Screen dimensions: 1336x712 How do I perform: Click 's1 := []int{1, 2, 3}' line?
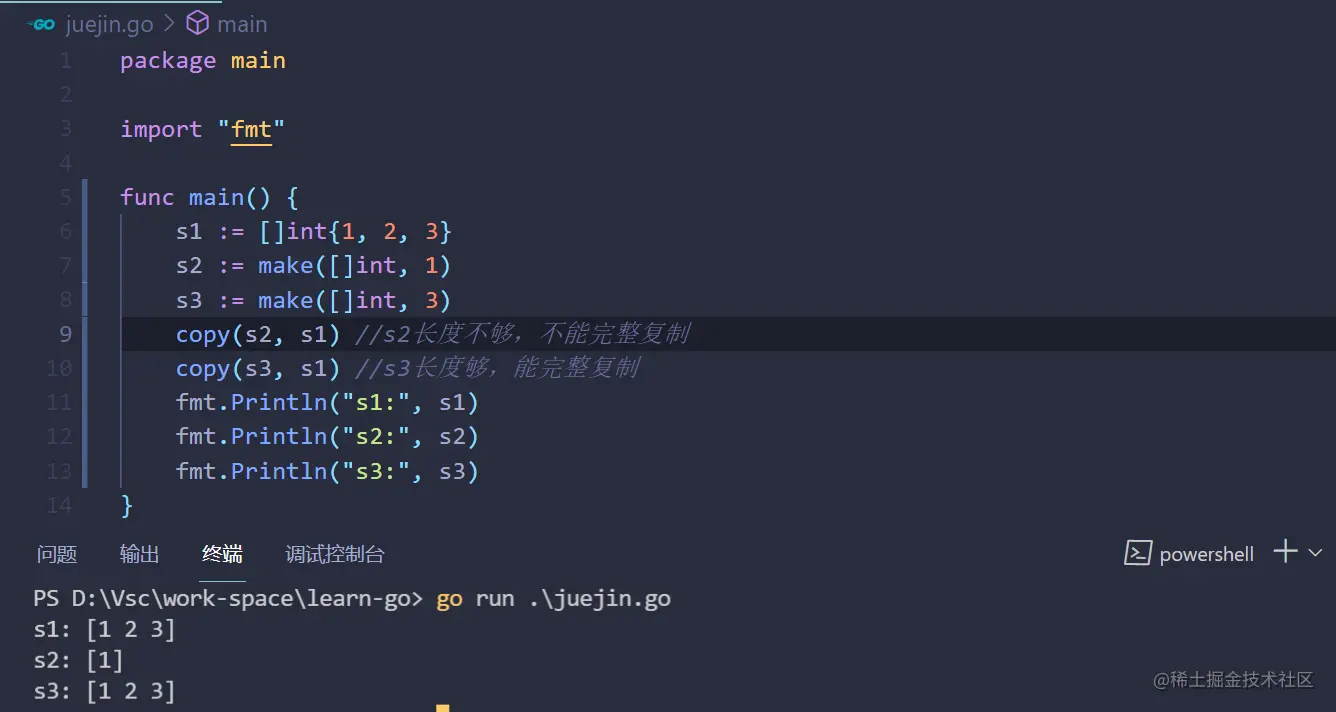(314, 232)
